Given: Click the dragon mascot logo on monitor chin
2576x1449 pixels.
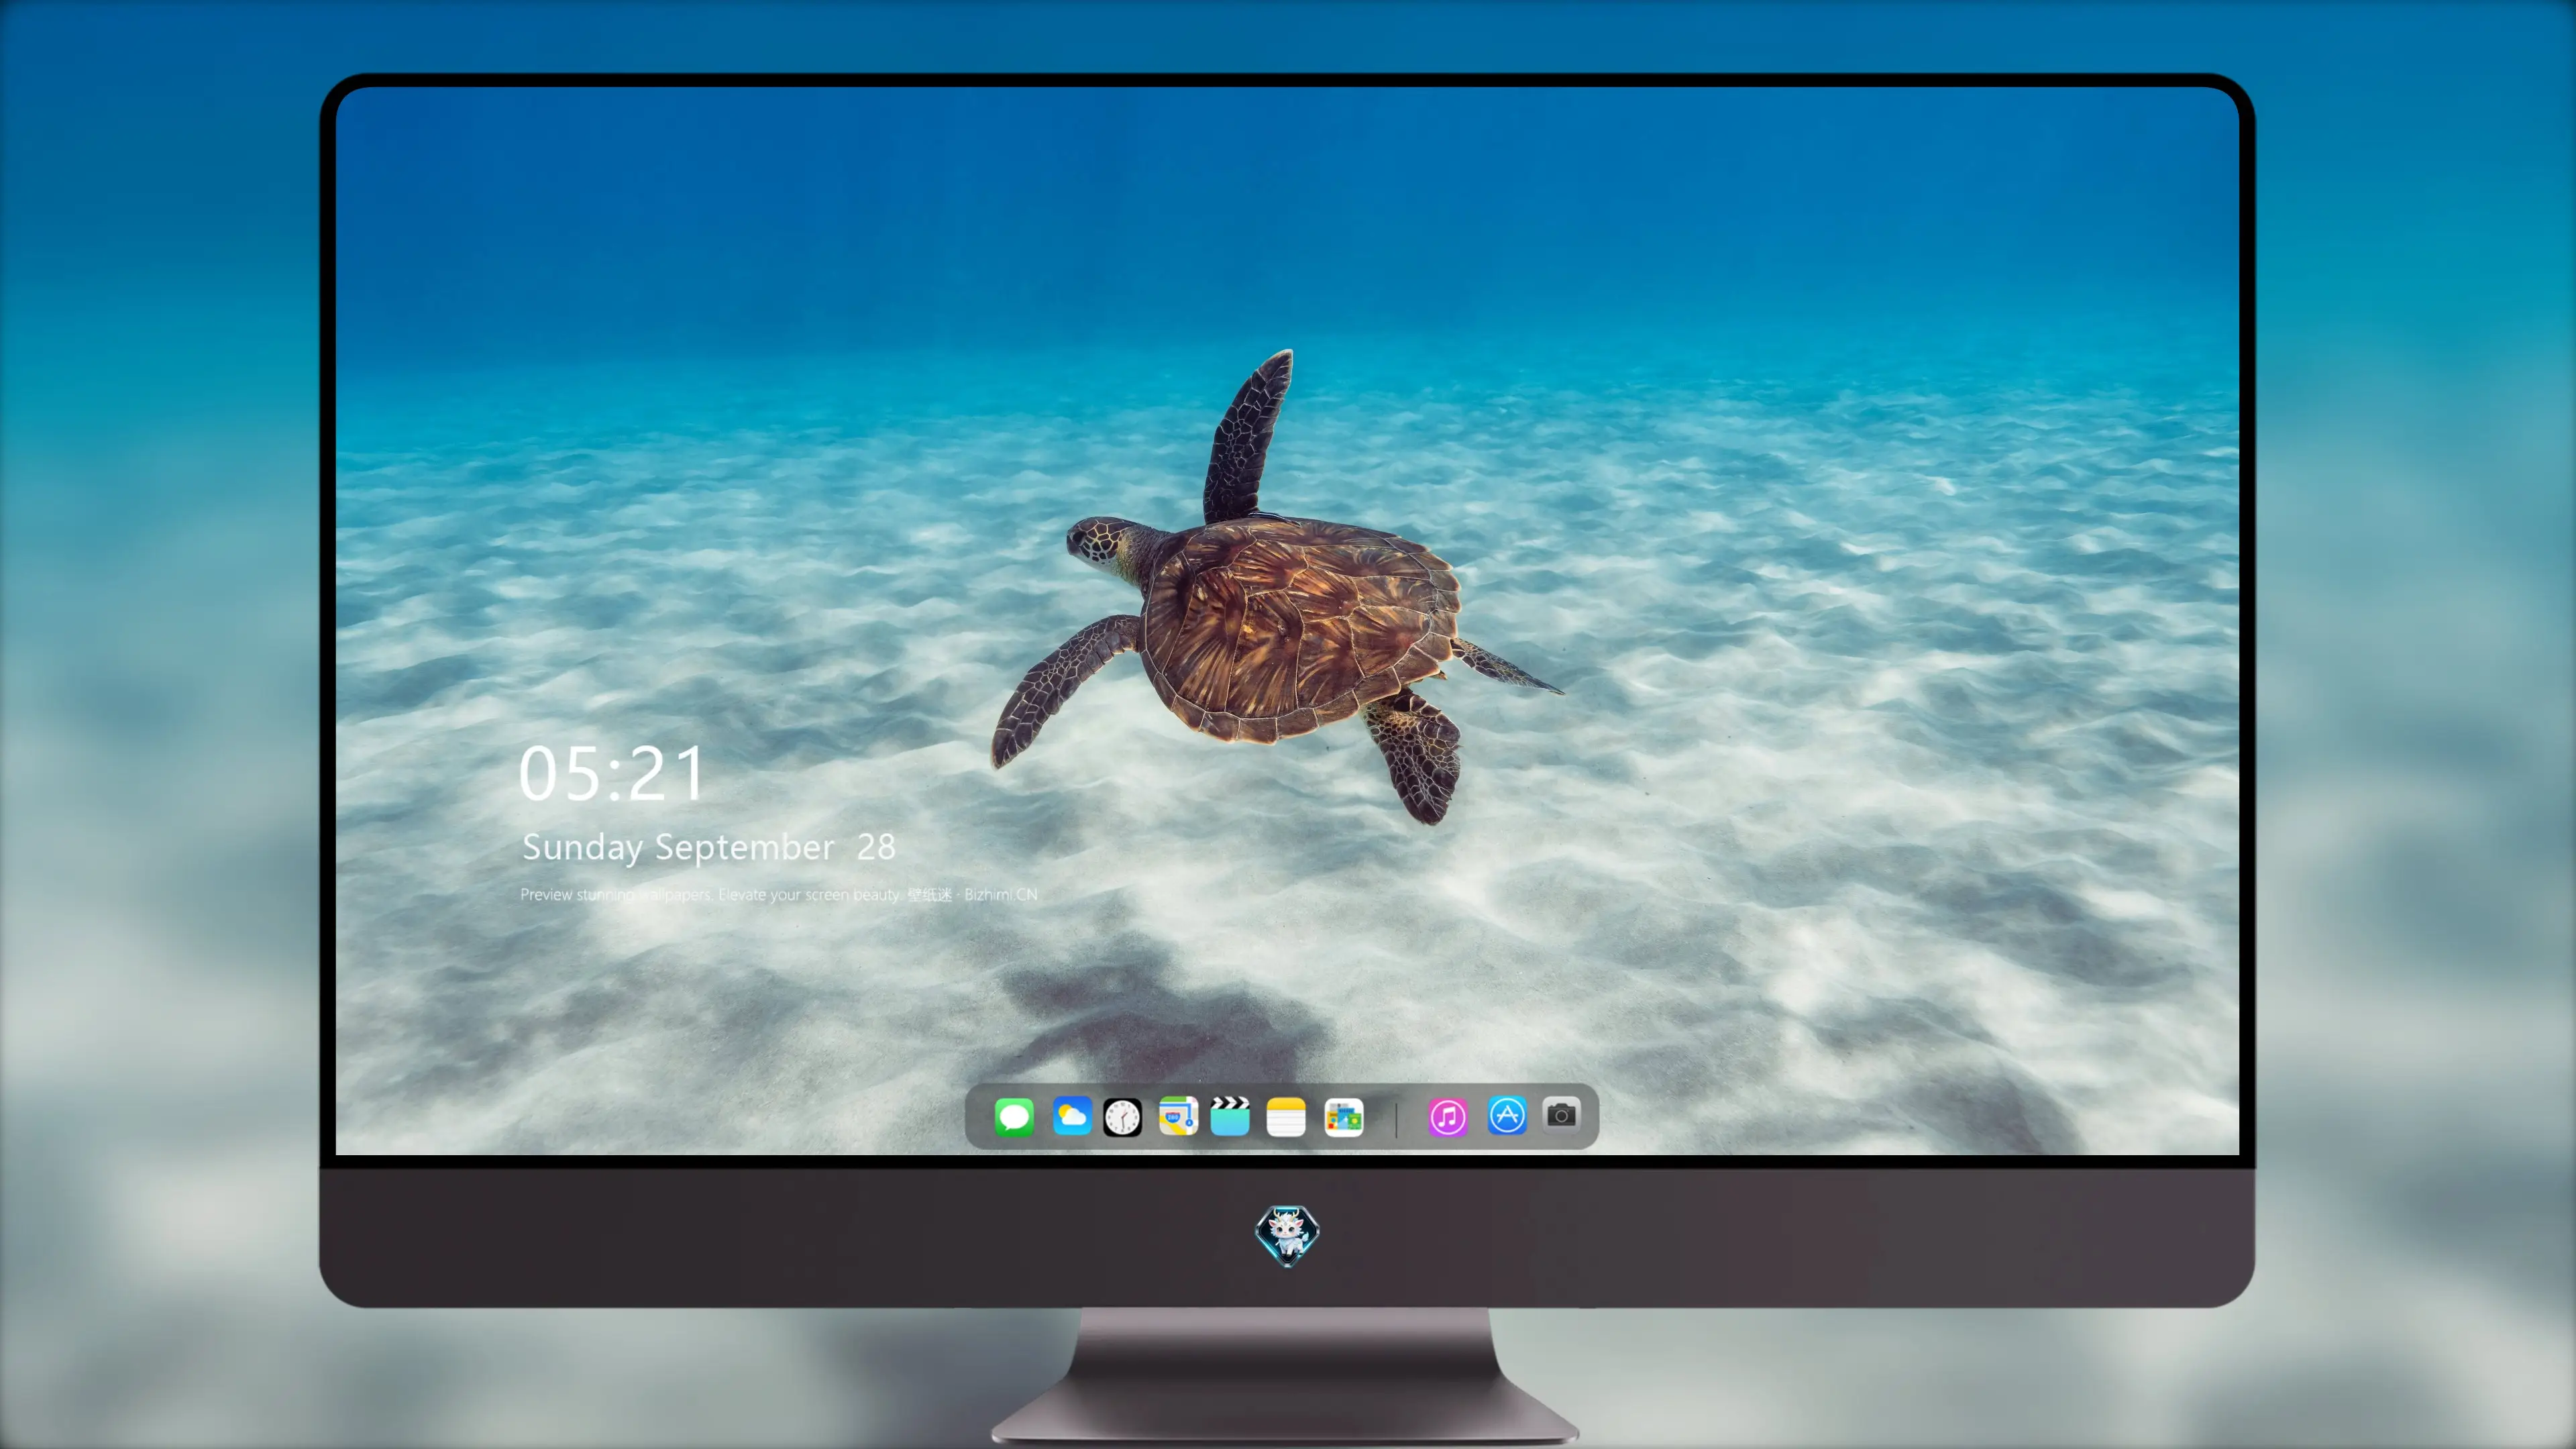Looking at the screenshot, I should (1287, 1235).
